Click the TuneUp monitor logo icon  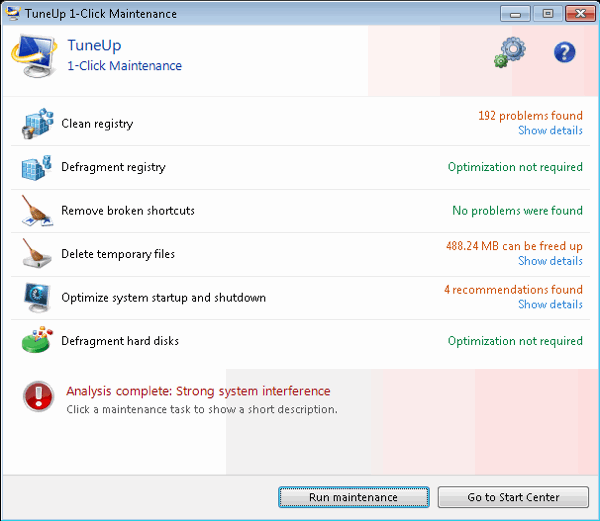pos(34,55)
